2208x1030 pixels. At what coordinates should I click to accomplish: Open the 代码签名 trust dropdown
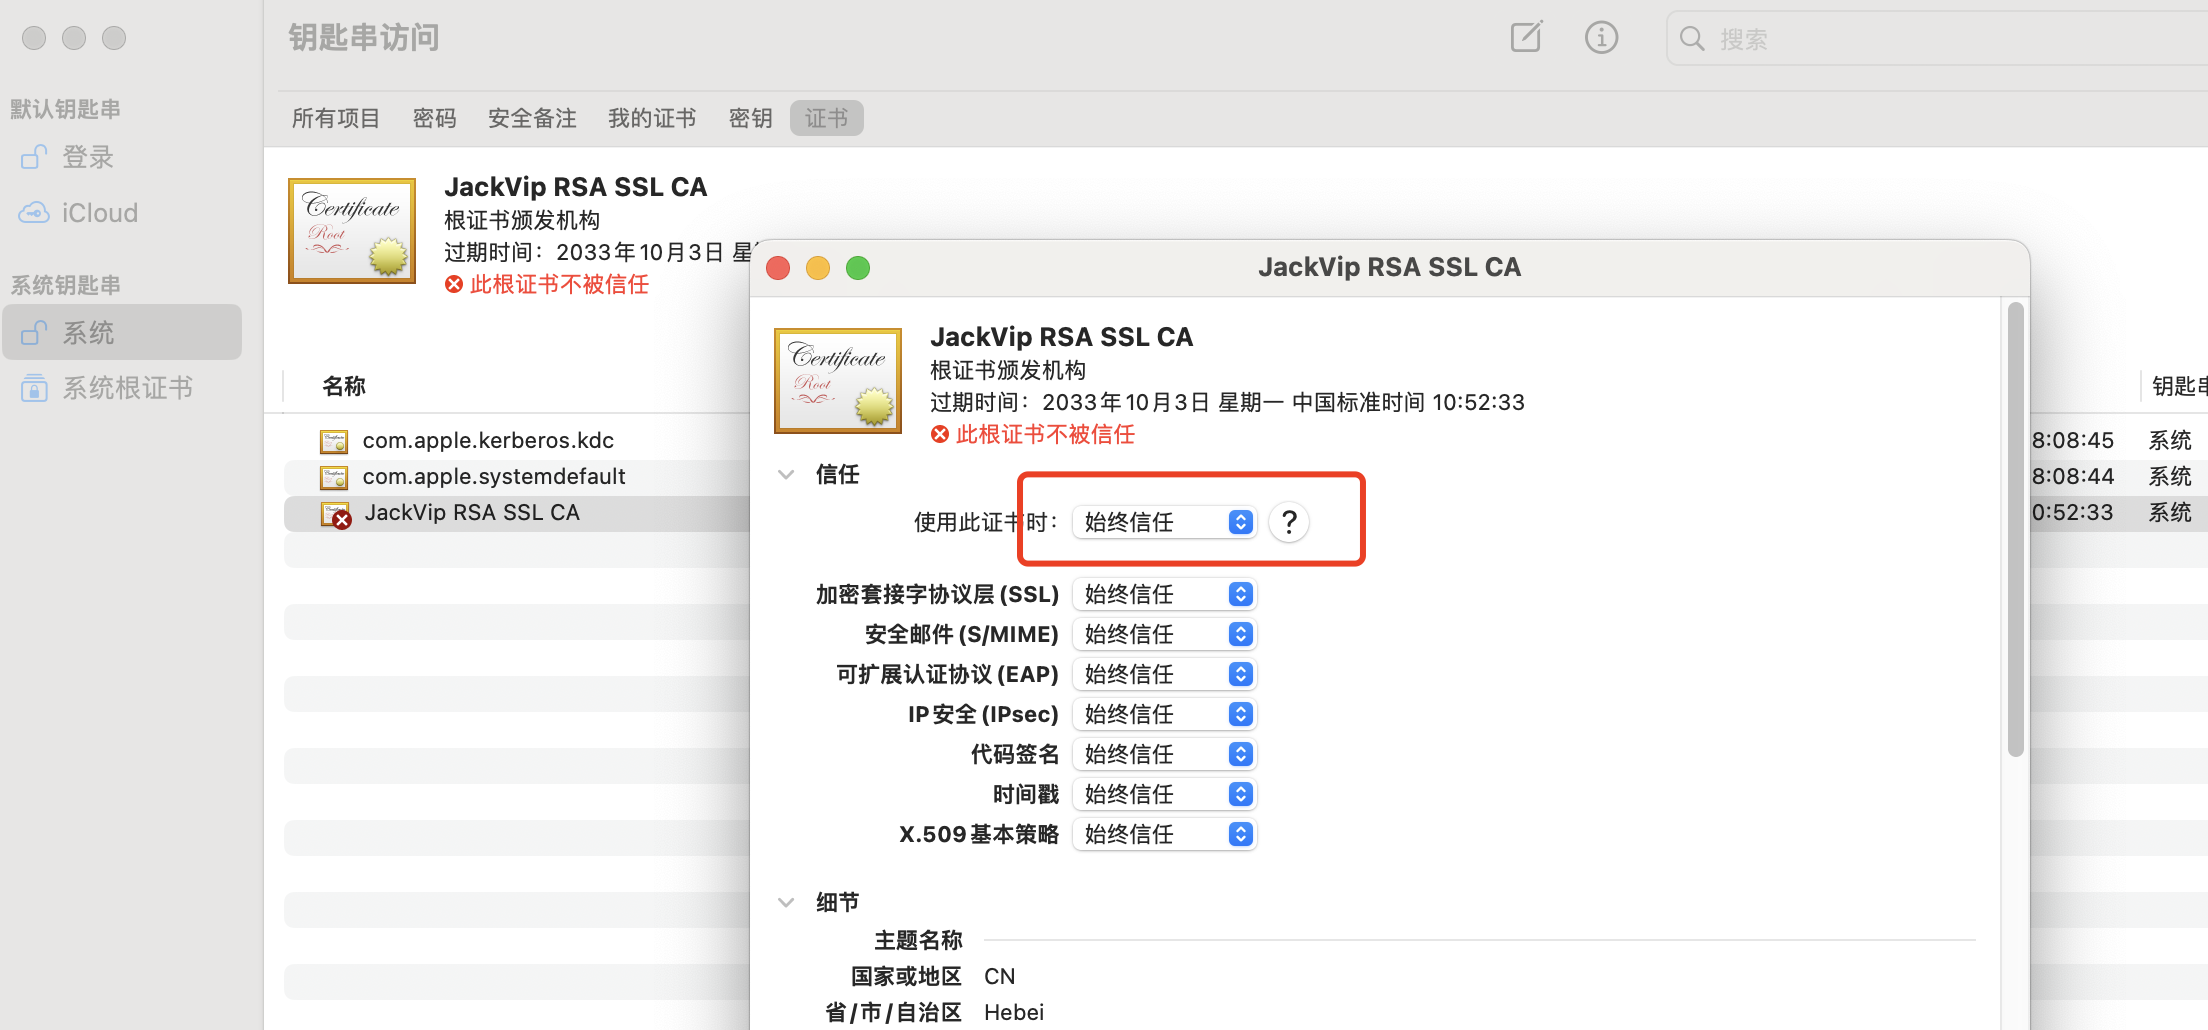tap(1164, 753)
